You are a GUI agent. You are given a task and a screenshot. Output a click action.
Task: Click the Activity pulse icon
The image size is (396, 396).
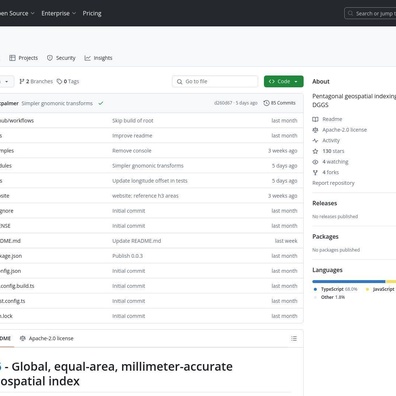[315, 140]
